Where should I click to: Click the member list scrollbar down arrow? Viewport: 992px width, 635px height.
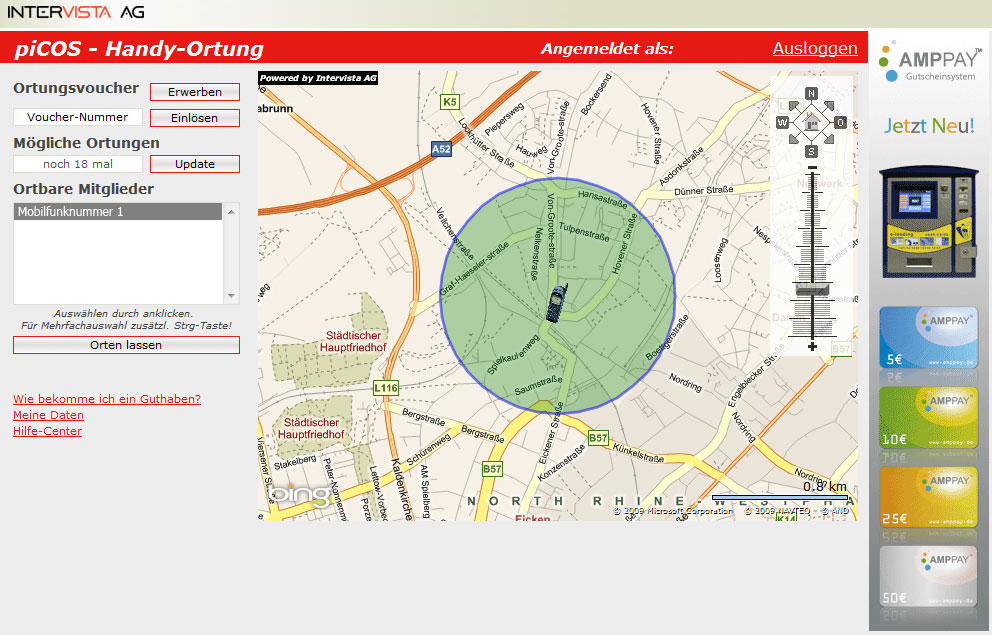click(x=231, y=295)
